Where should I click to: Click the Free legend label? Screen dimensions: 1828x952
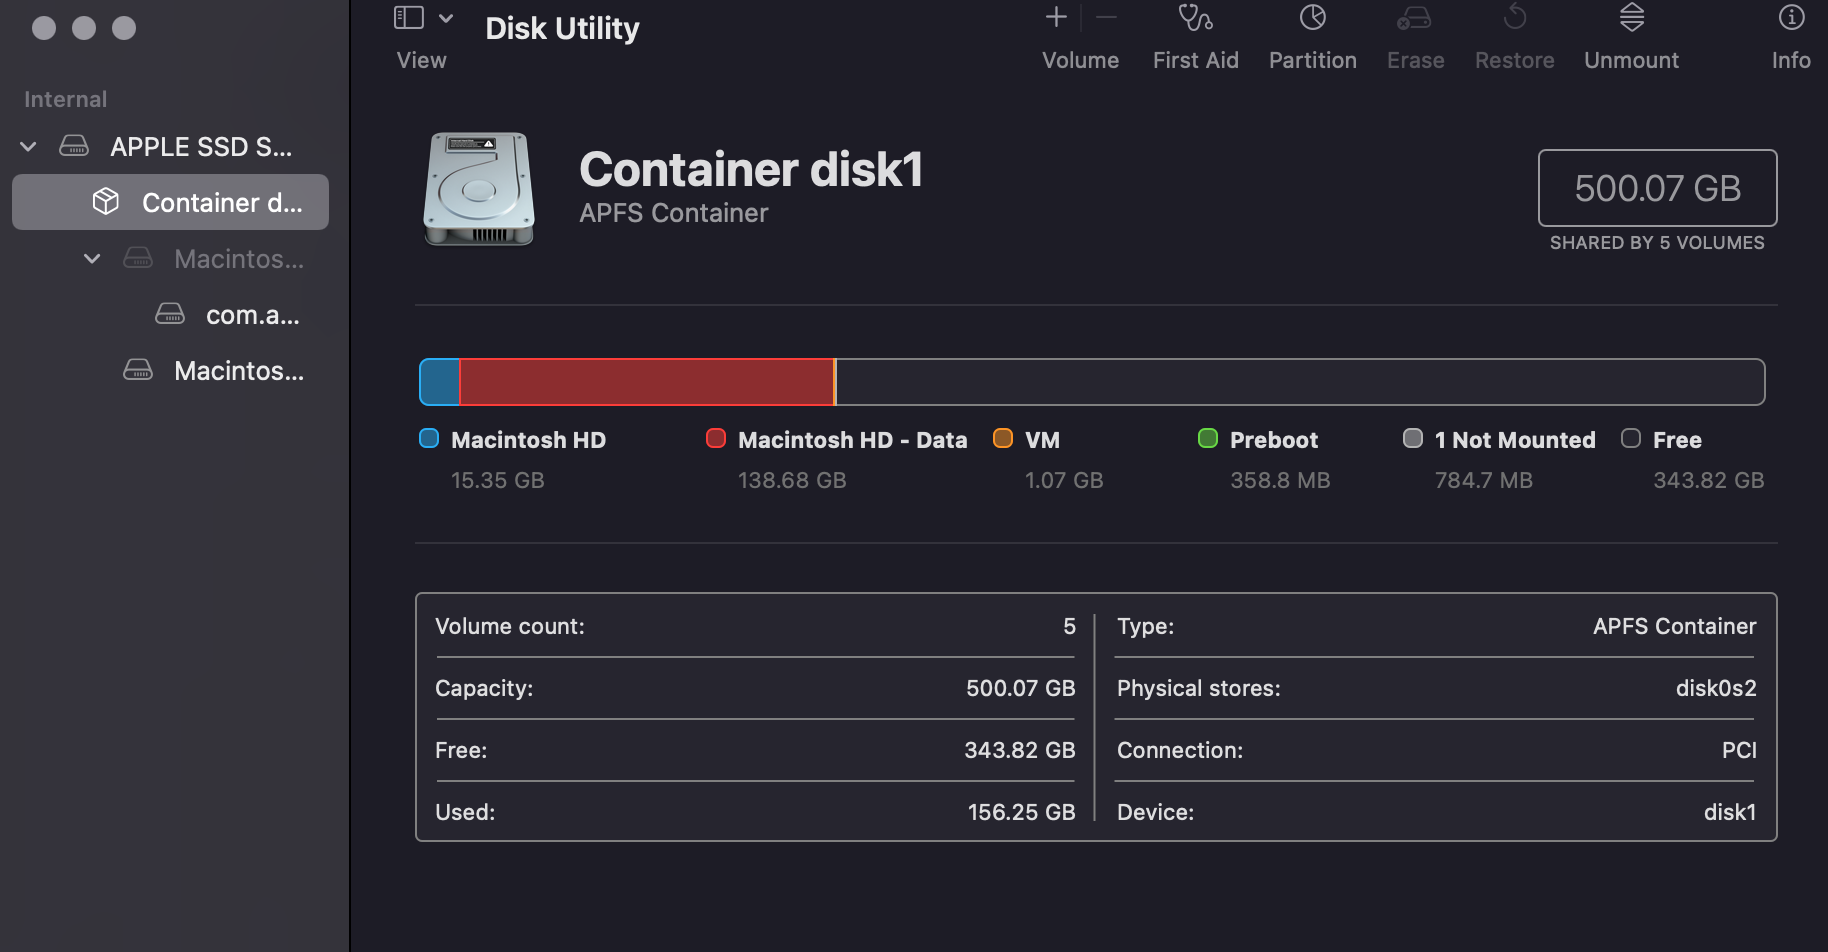pos(1677,440)
